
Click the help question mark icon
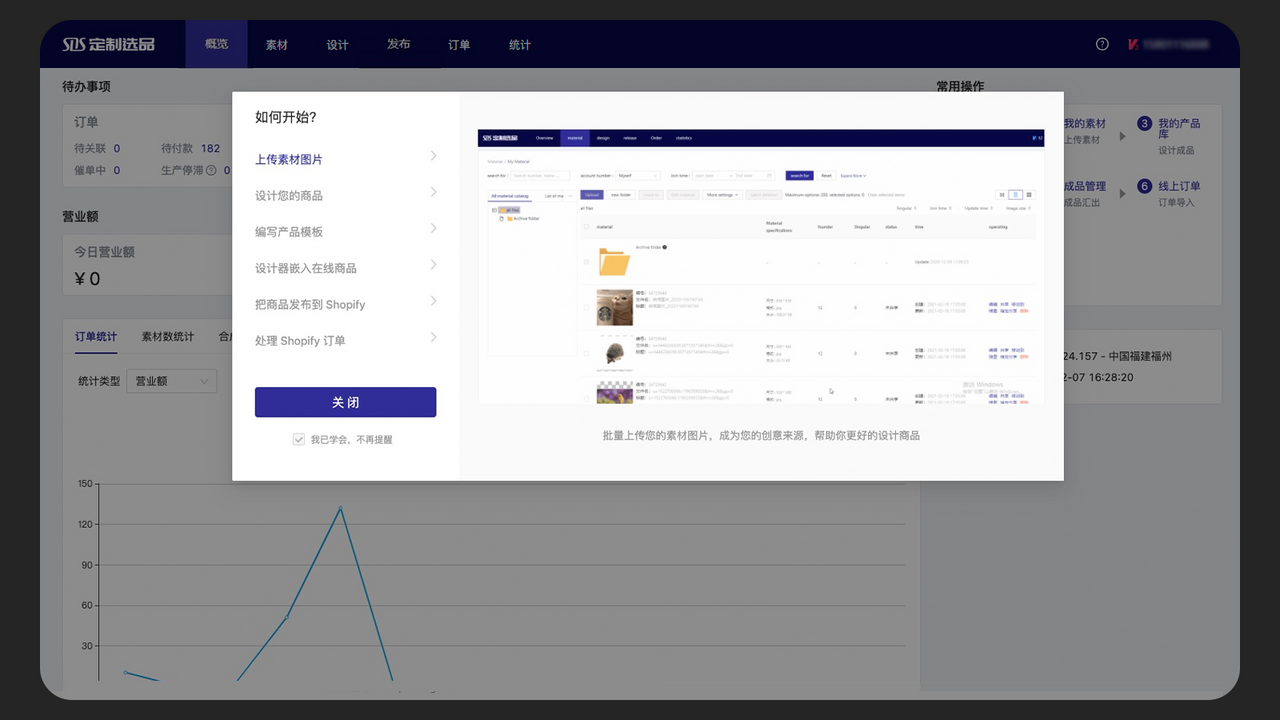(1102, 44)
